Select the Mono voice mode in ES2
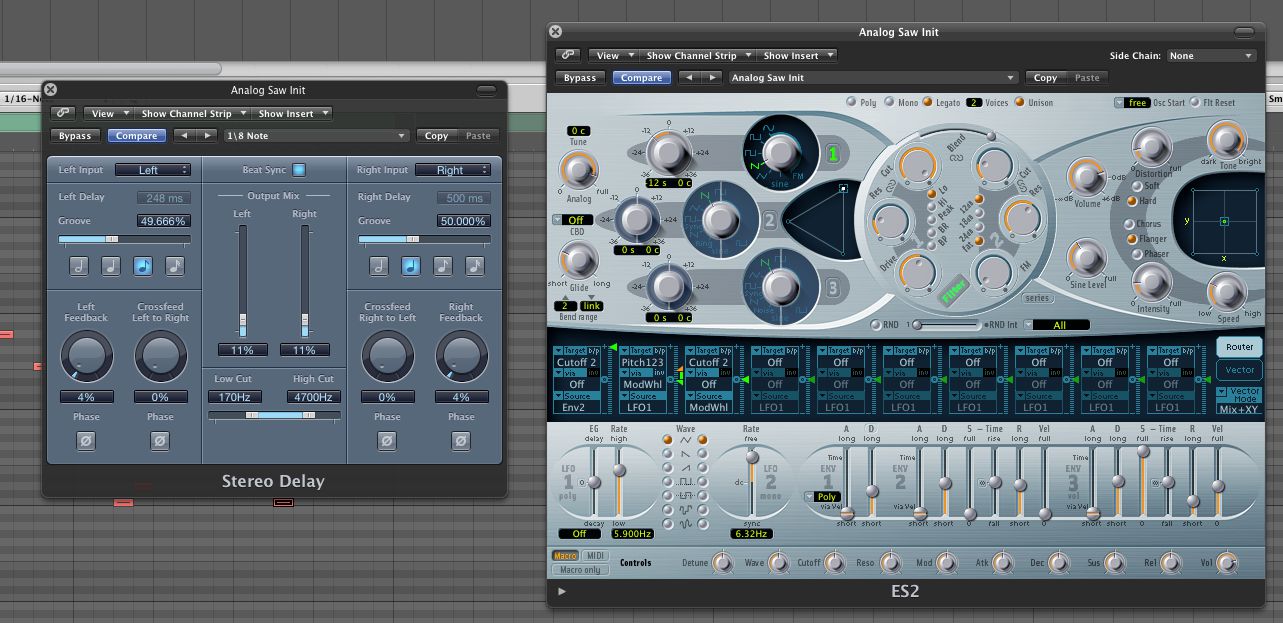The image size is (1283, 623). (x=889, y=102)
